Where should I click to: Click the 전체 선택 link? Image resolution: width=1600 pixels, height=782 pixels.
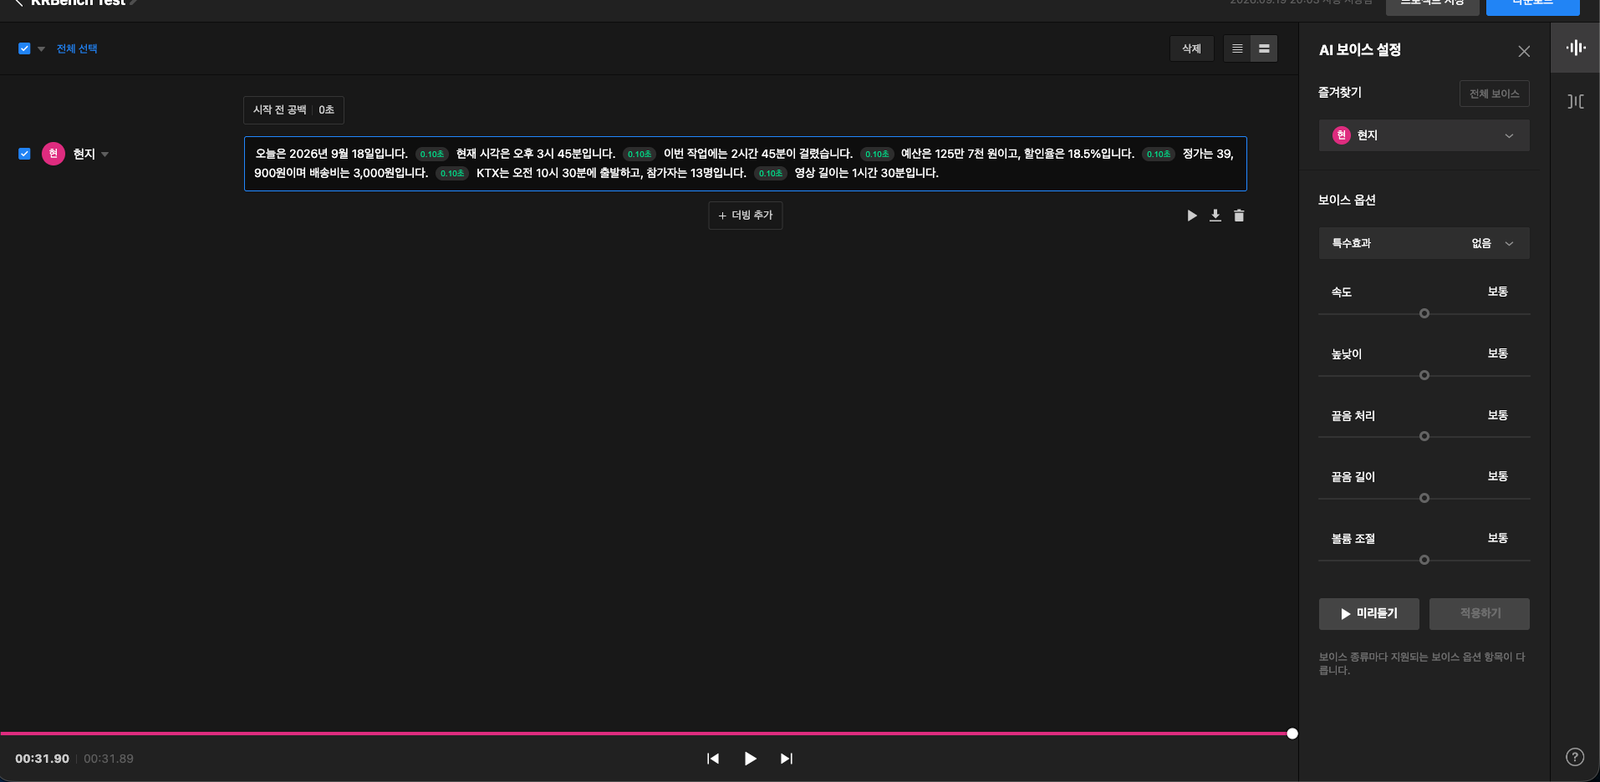point(77,48)
